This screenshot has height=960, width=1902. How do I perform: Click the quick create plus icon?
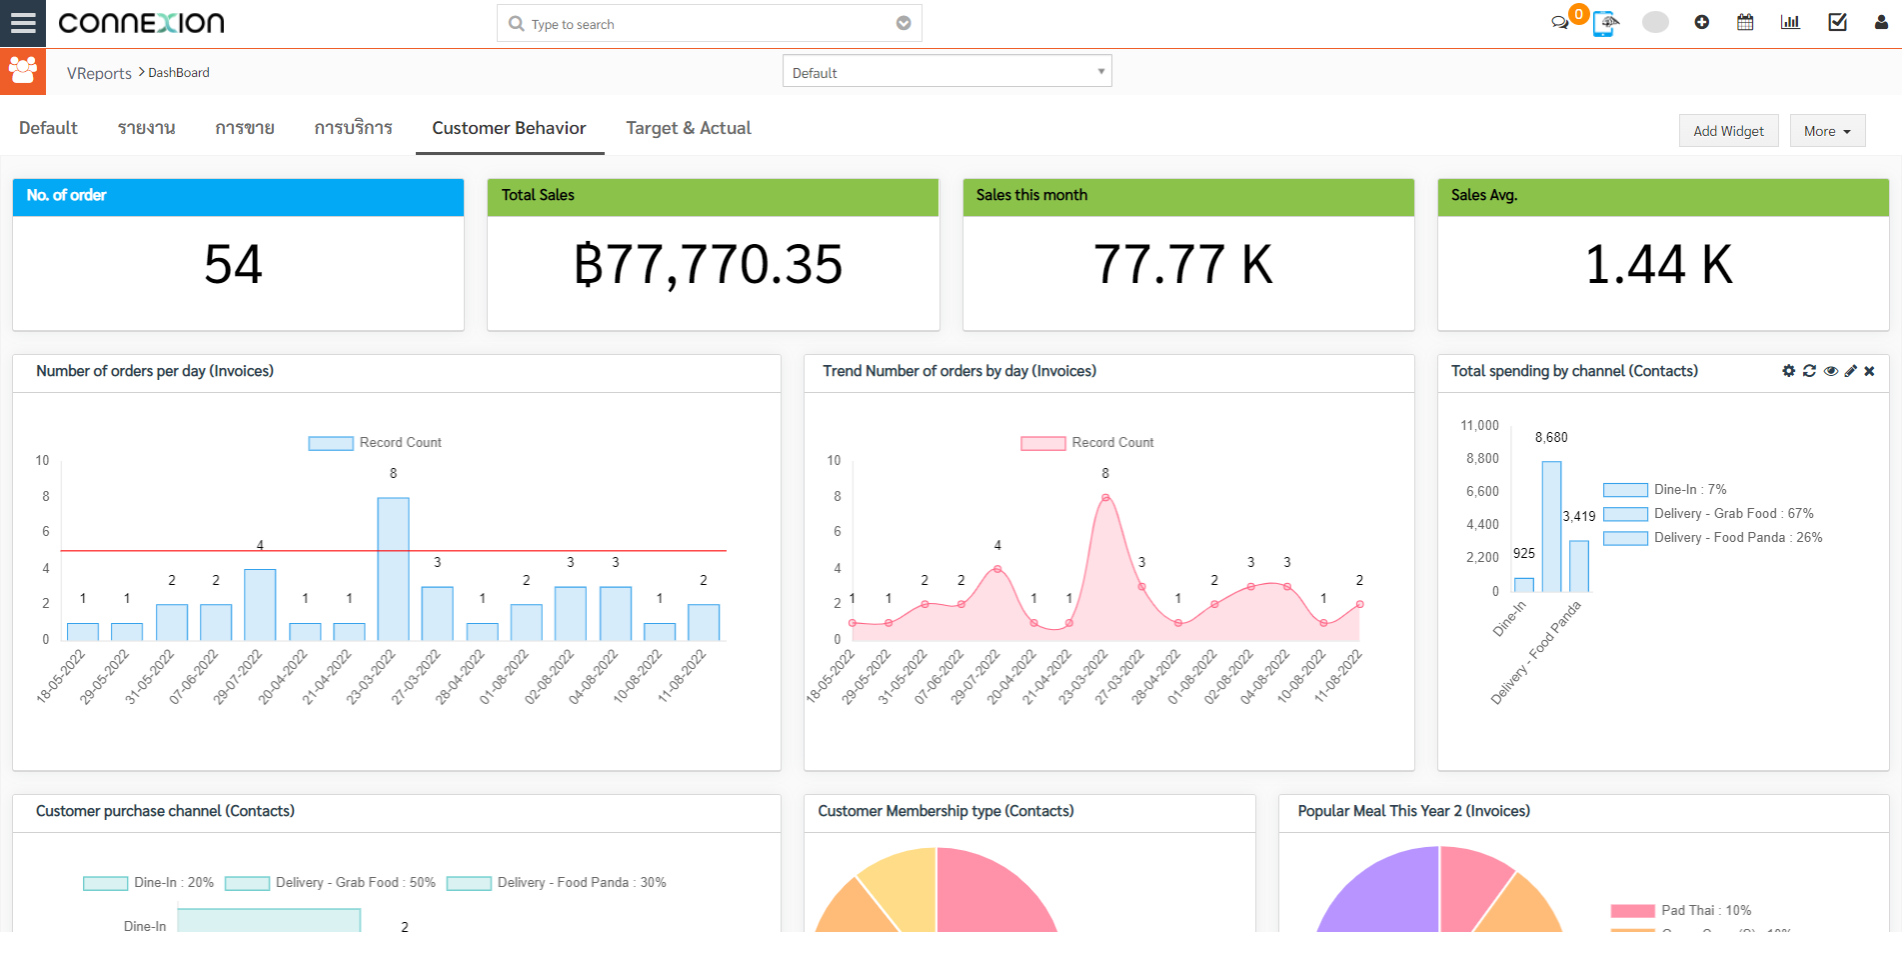coord(1701,22)
